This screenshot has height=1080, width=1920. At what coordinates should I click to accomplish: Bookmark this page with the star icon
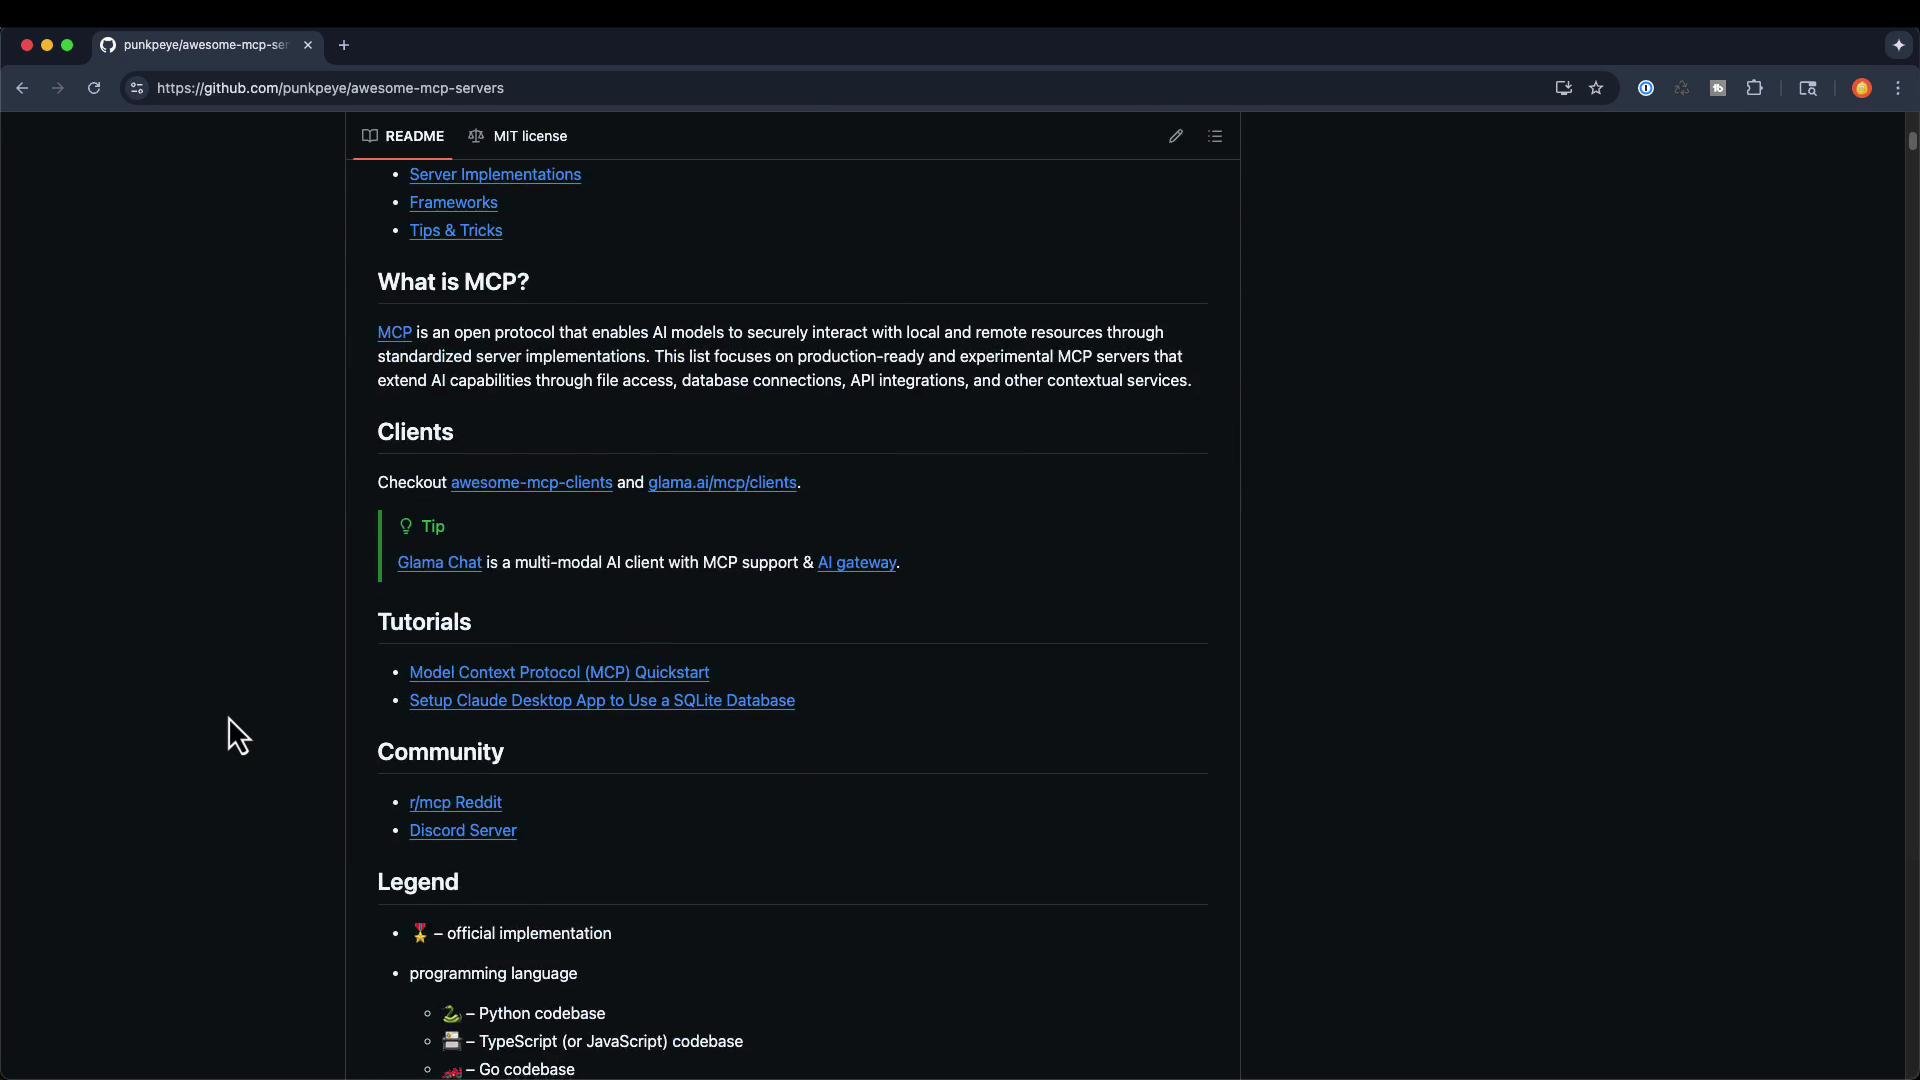pos(1596,88)
